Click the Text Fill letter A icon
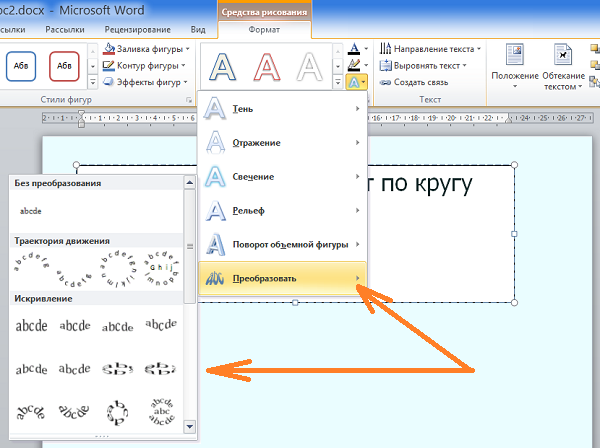This screenshot has width=600, height=448. pos(354,49)
